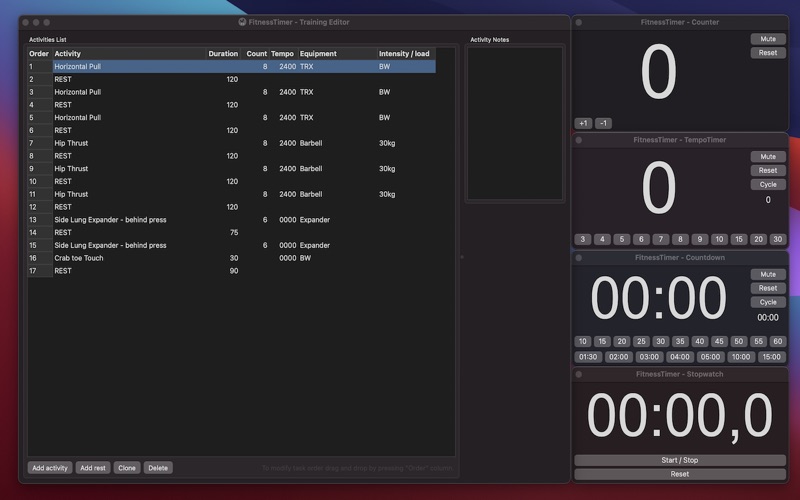Click the Count column header
Viewport: 800px width, 500px height.
click(x=255, y=54)
